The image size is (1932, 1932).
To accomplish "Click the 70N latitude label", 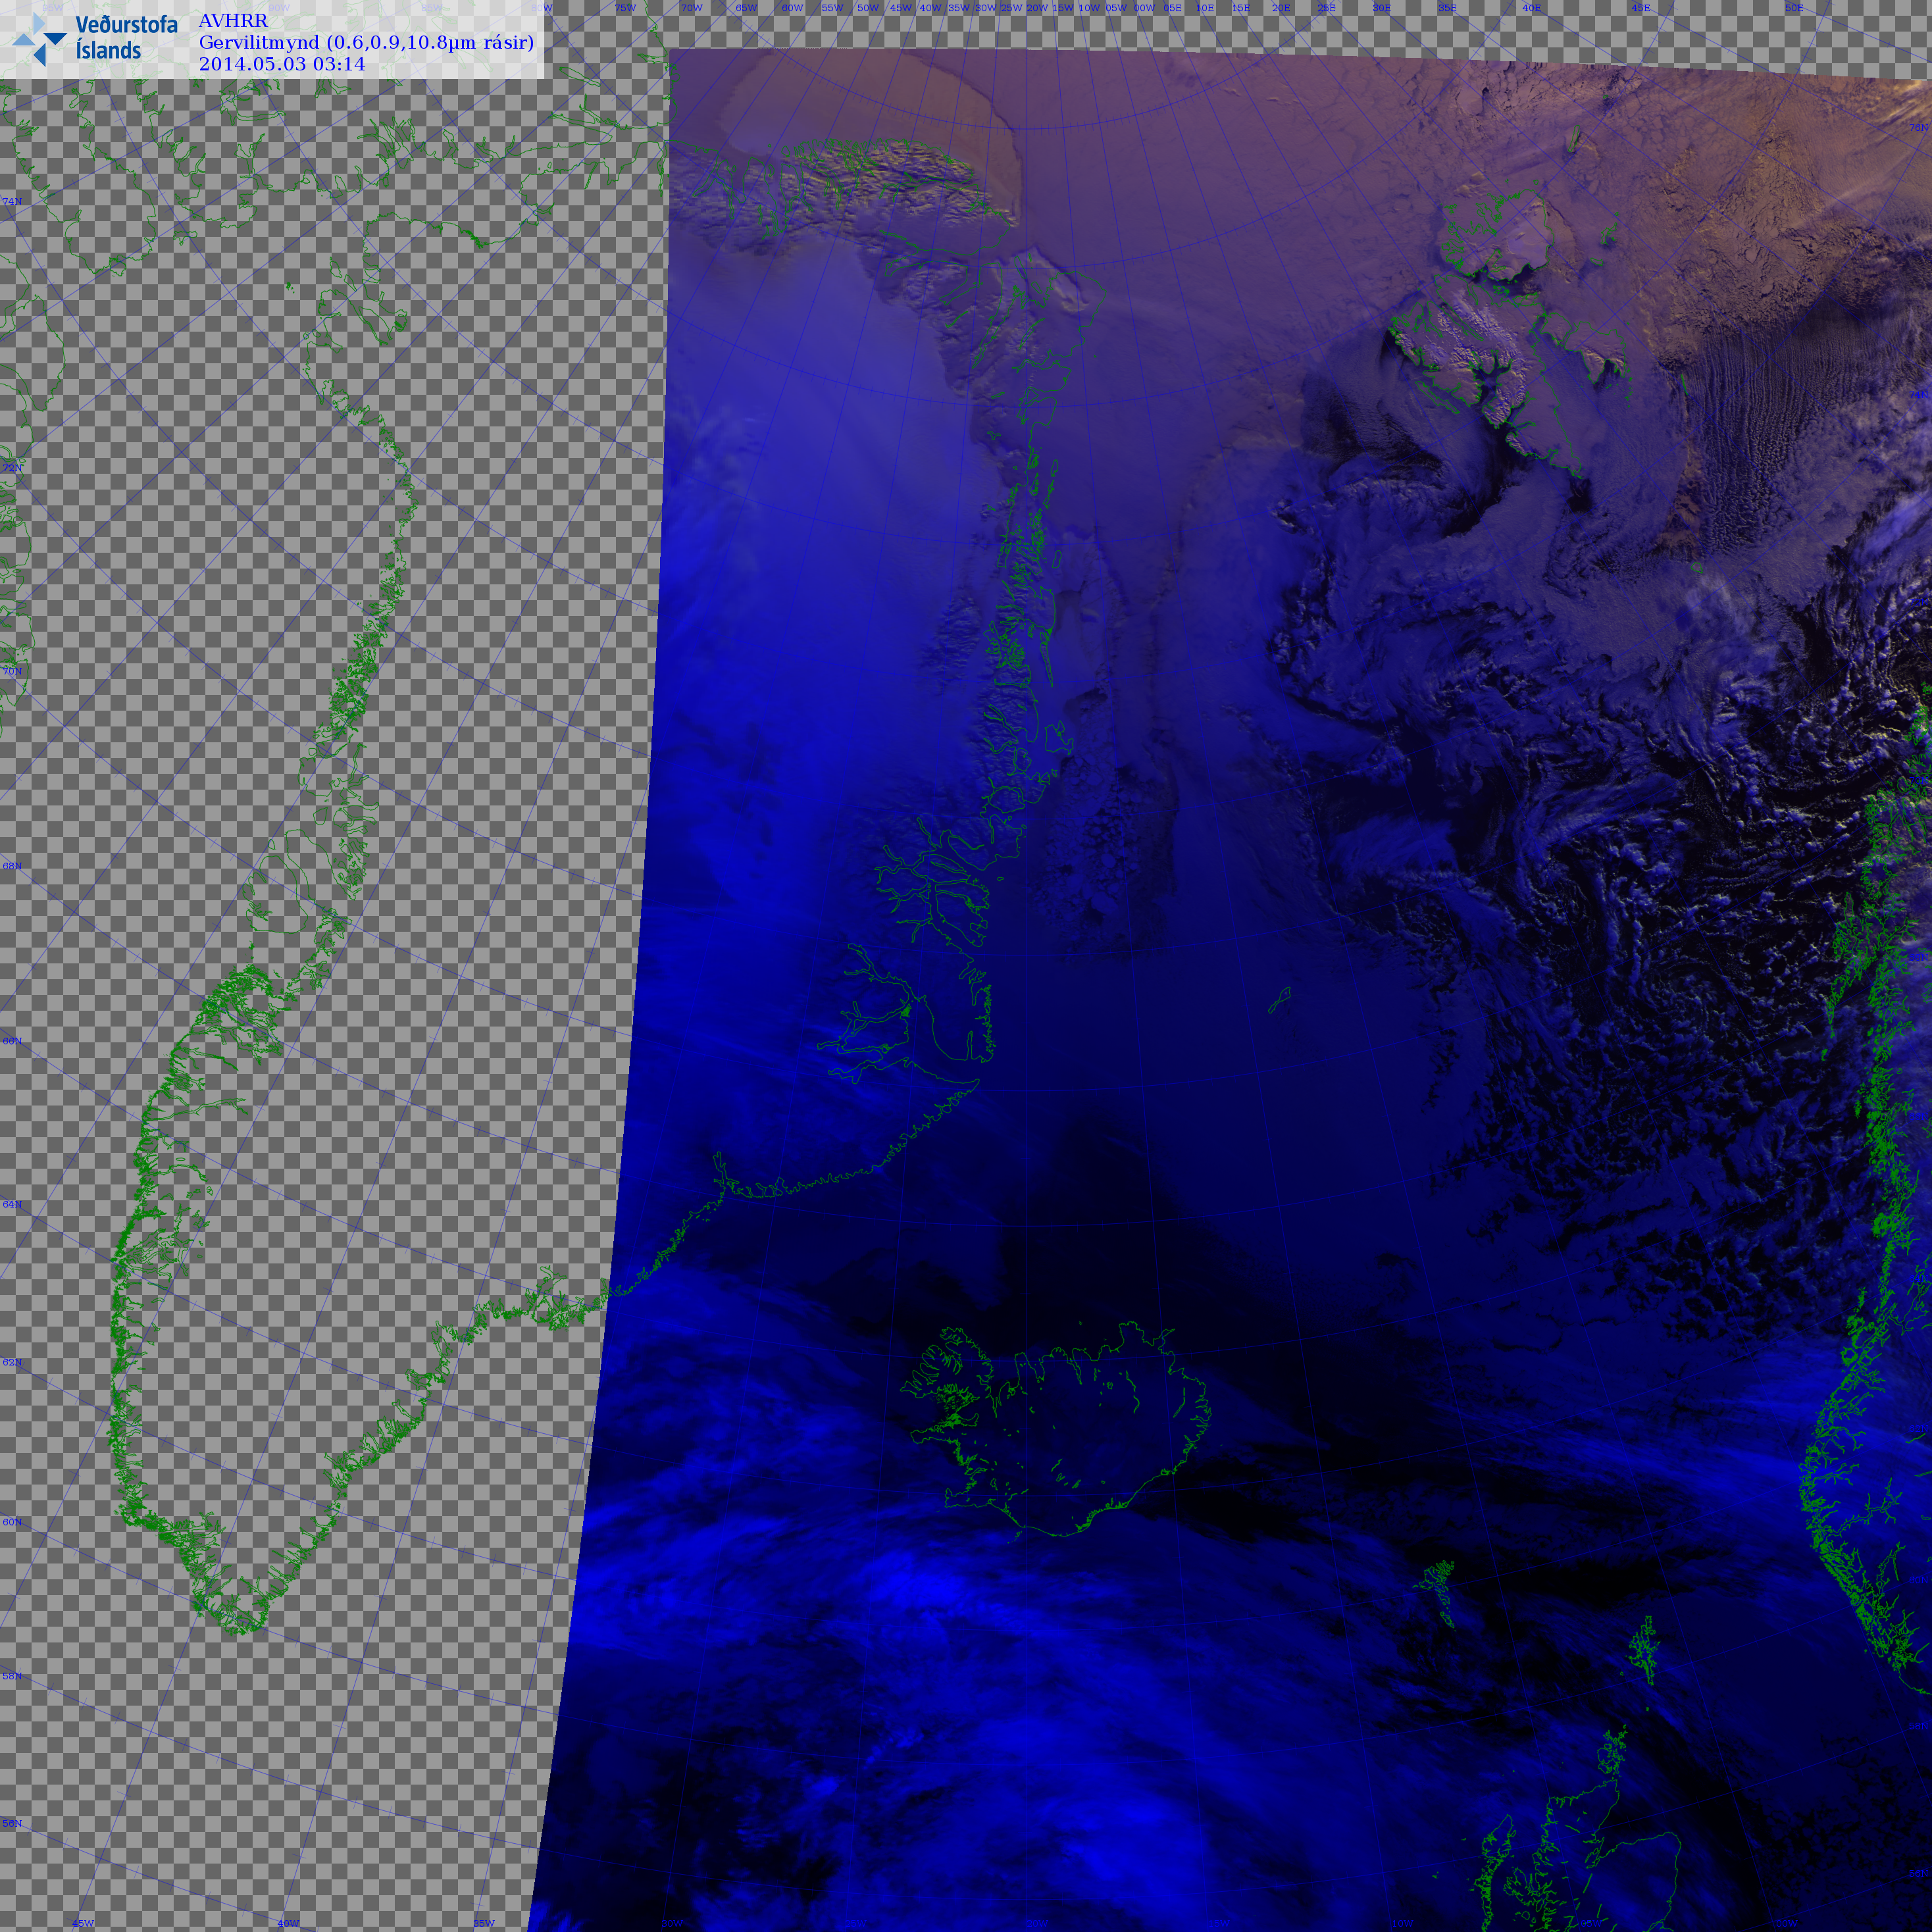I will 12,671.
